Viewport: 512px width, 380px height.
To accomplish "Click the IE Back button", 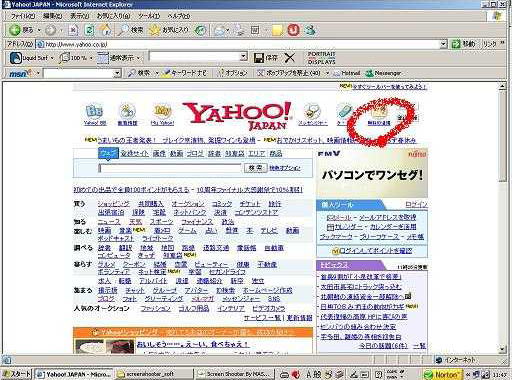I will (21, 30).
